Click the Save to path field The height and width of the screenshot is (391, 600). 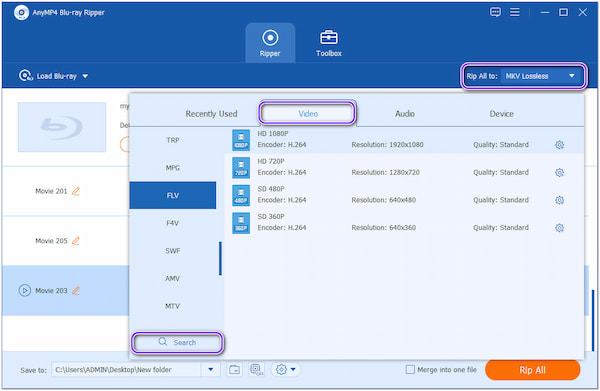[127, 370]
